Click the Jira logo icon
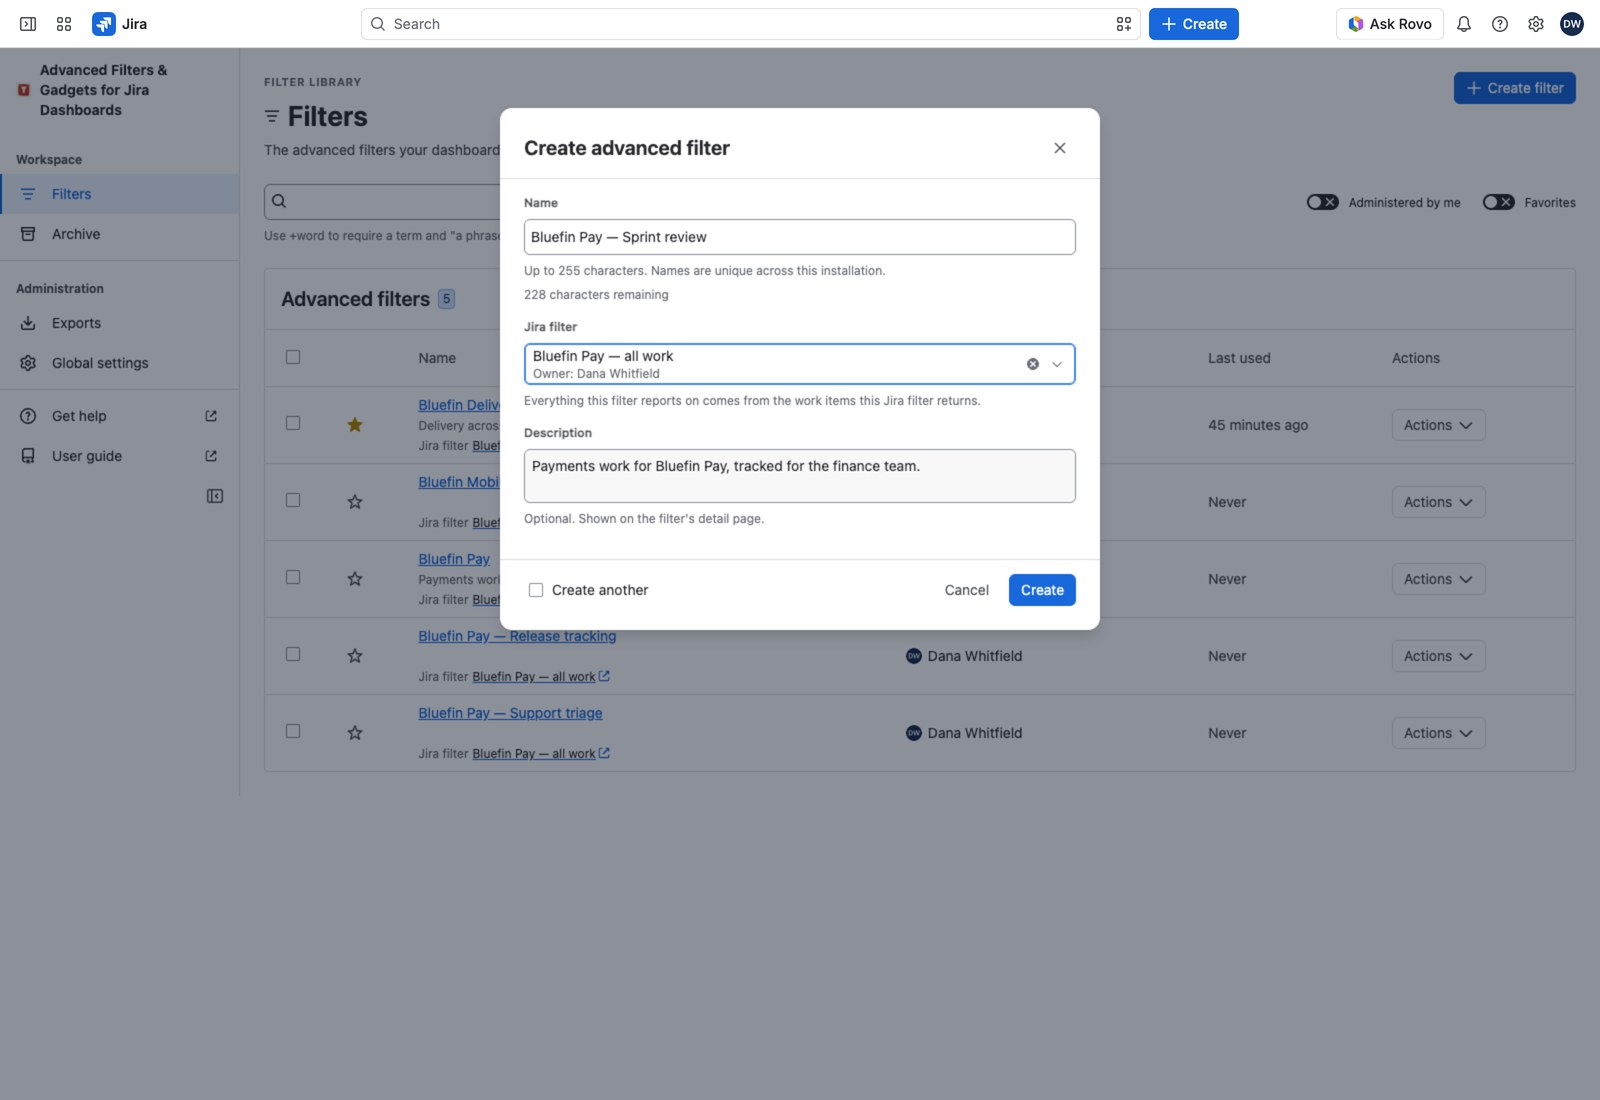 click(x=104, y=24)
